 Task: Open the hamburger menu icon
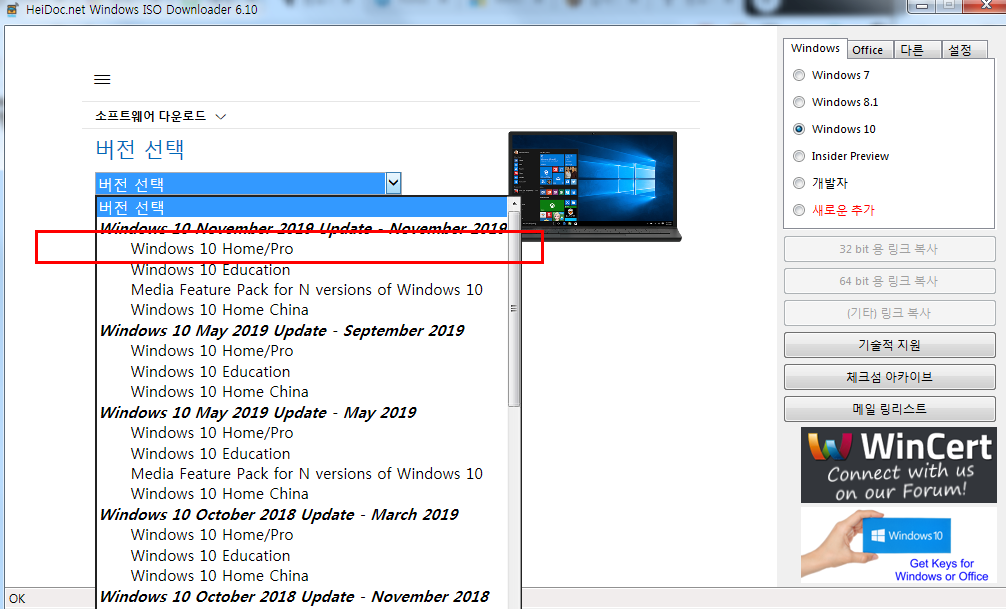click(102, 80)
